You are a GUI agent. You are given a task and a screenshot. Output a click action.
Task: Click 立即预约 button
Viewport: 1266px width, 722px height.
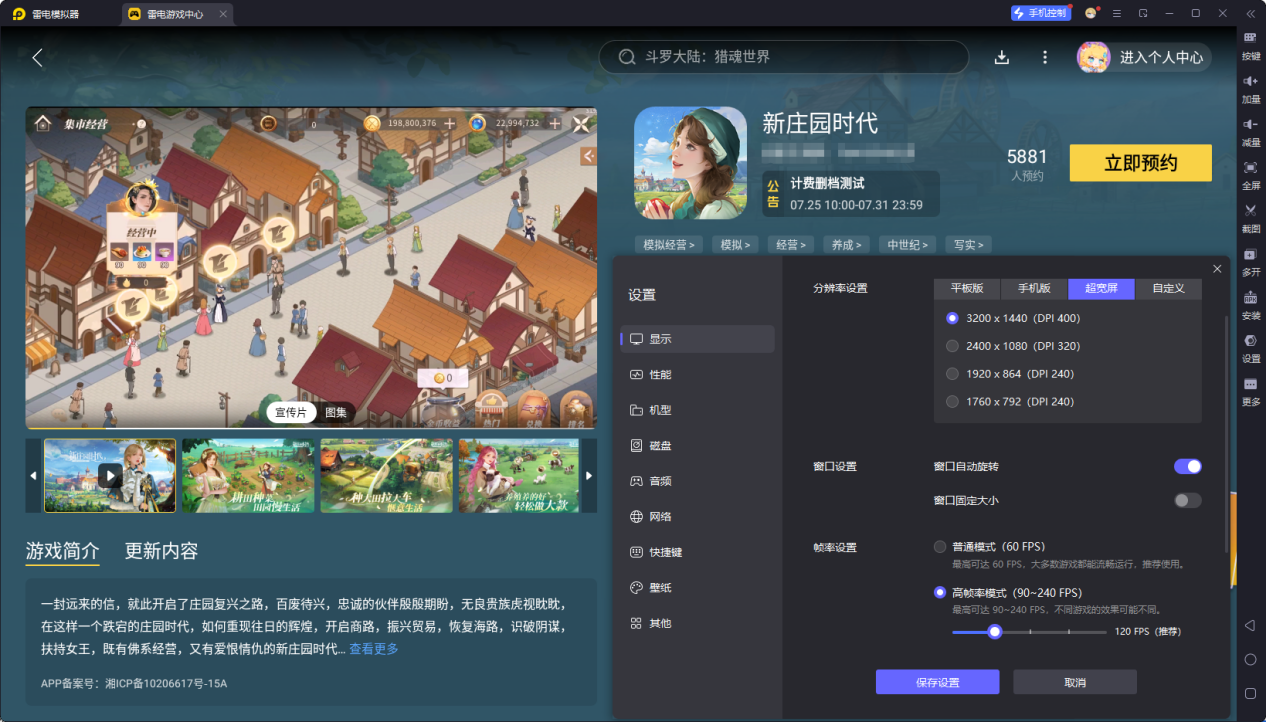click(x=1140, y=163)
